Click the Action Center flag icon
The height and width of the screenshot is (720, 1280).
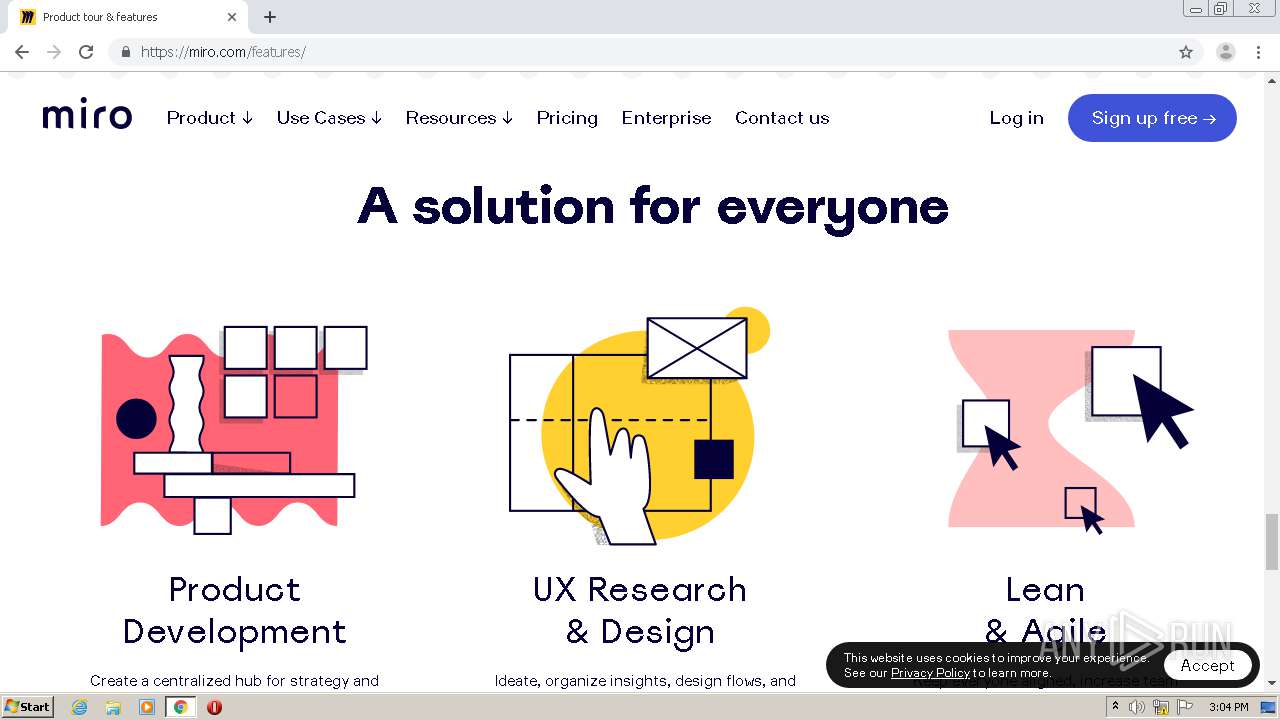[x=1185, y=707]
